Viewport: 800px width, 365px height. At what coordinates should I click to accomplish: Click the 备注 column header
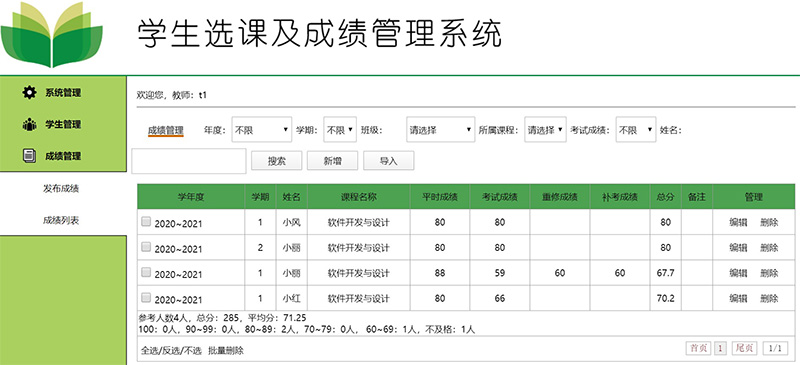click(x=696, y=197)
